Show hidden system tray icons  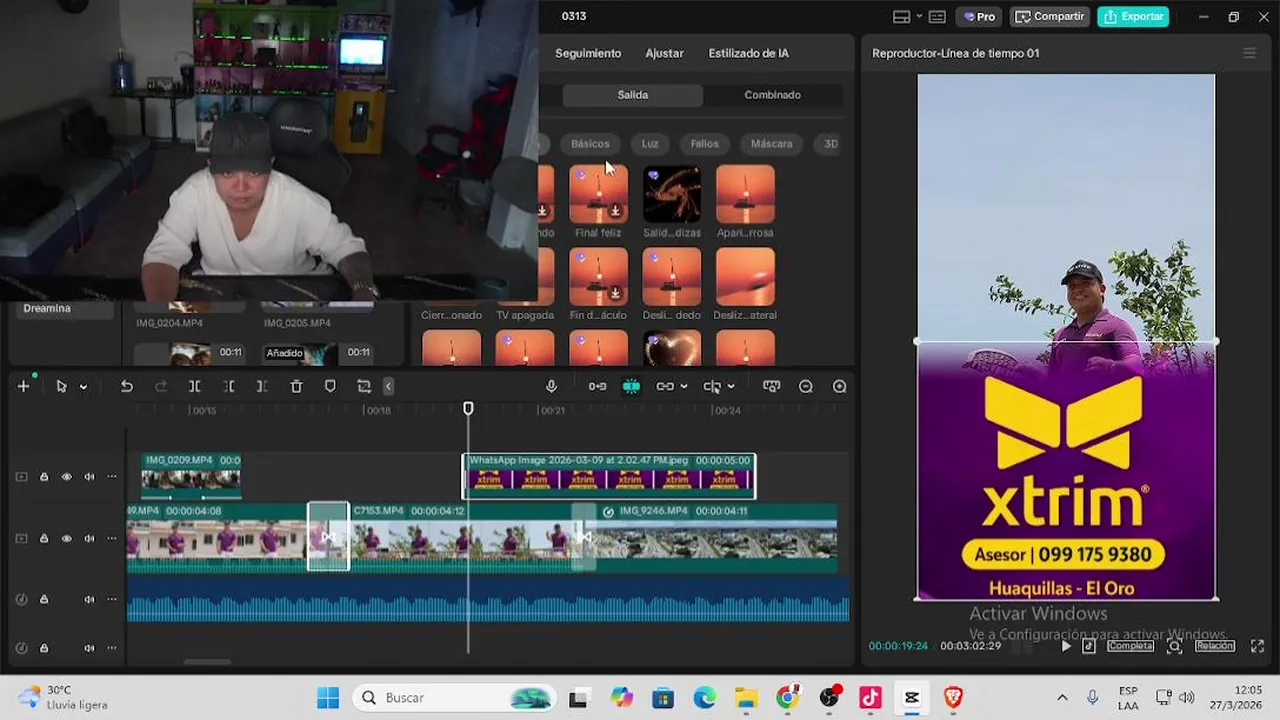pos(1062,697)
